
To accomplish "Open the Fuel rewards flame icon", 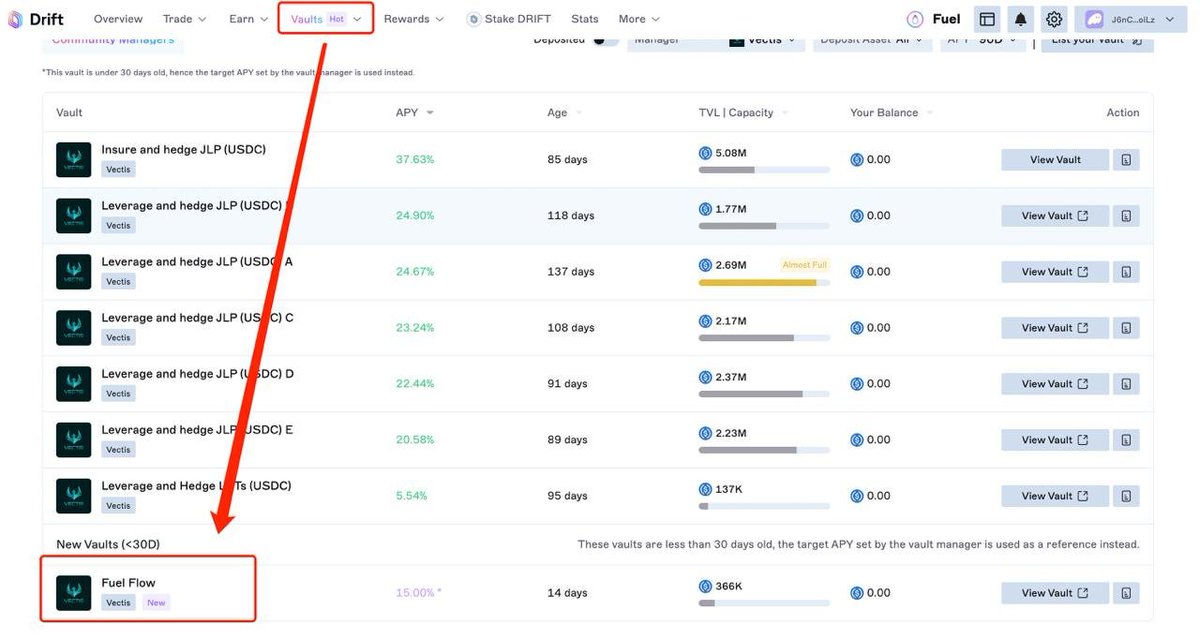I will [914, 18].
